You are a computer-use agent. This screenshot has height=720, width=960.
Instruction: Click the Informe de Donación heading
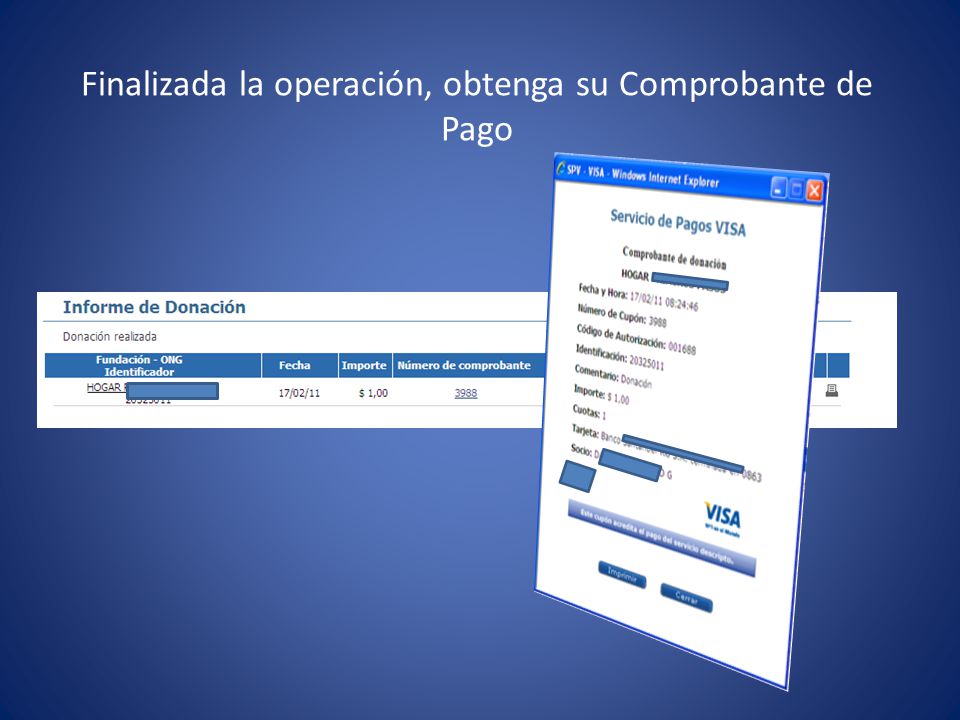click(154, 307)
